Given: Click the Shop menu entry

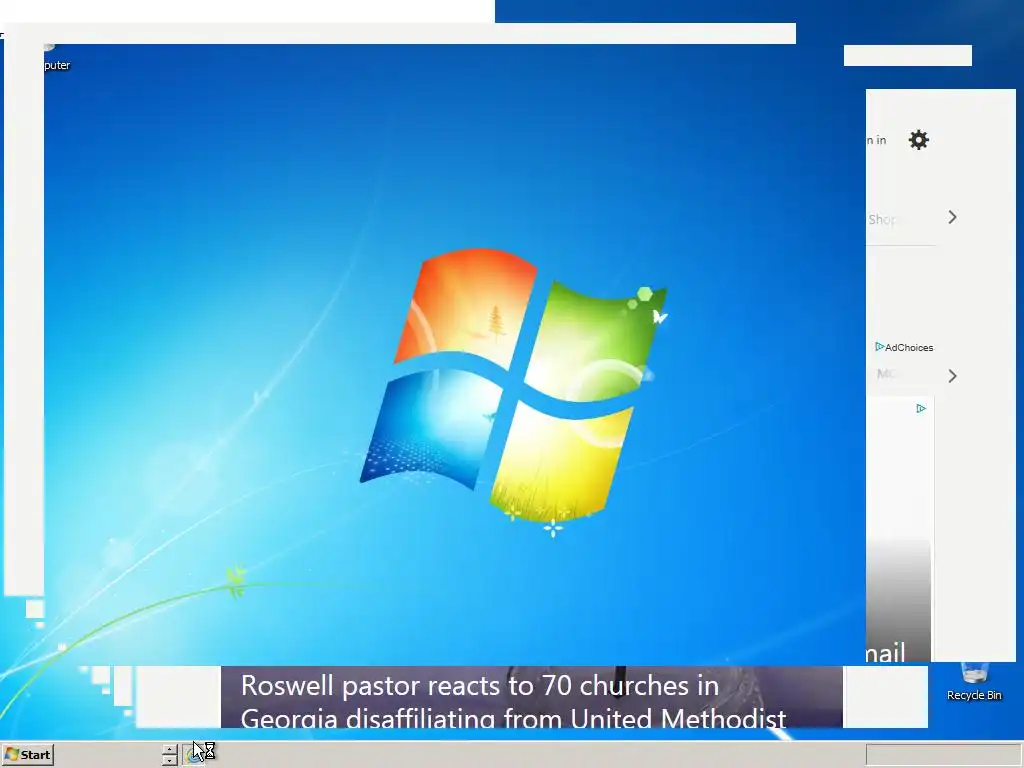Looking at the screenshot, I should point(882,219).
